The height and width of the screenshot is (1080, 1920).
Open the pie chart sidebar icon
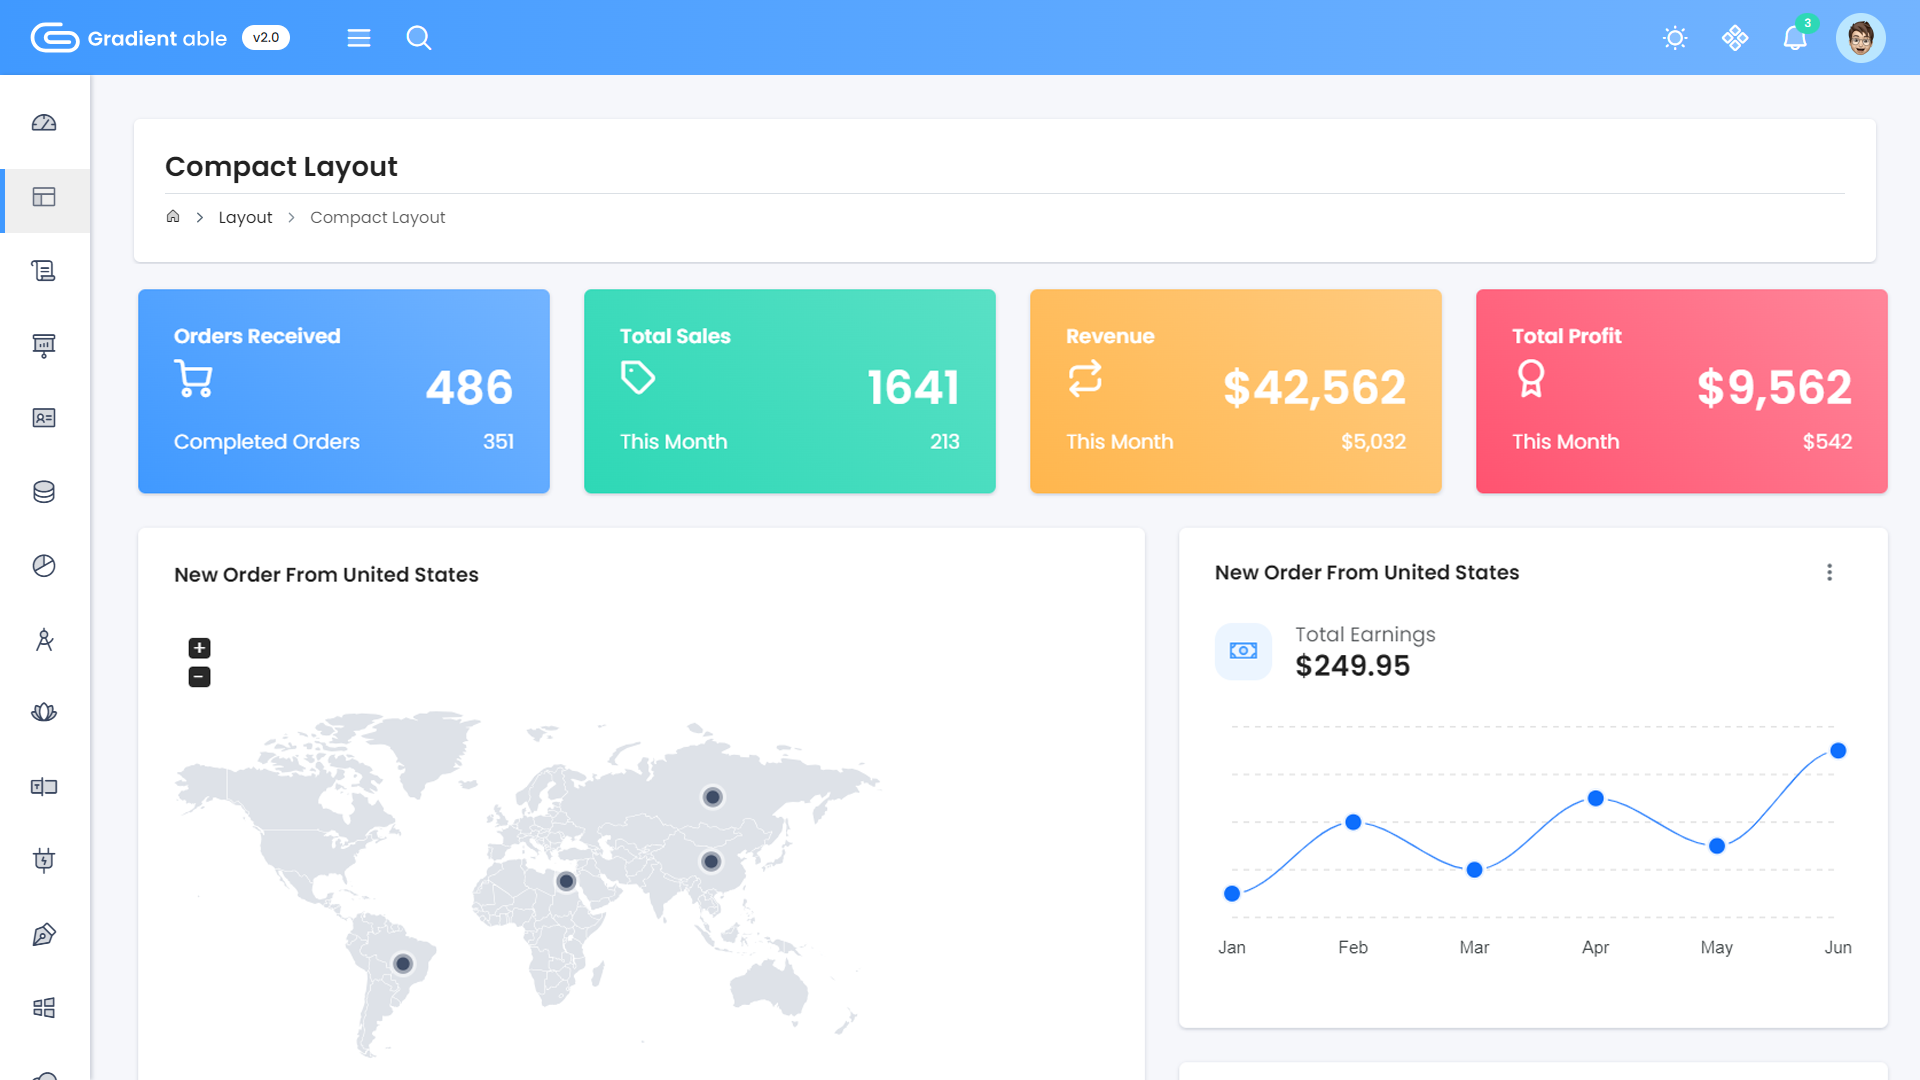pos(44,566)
